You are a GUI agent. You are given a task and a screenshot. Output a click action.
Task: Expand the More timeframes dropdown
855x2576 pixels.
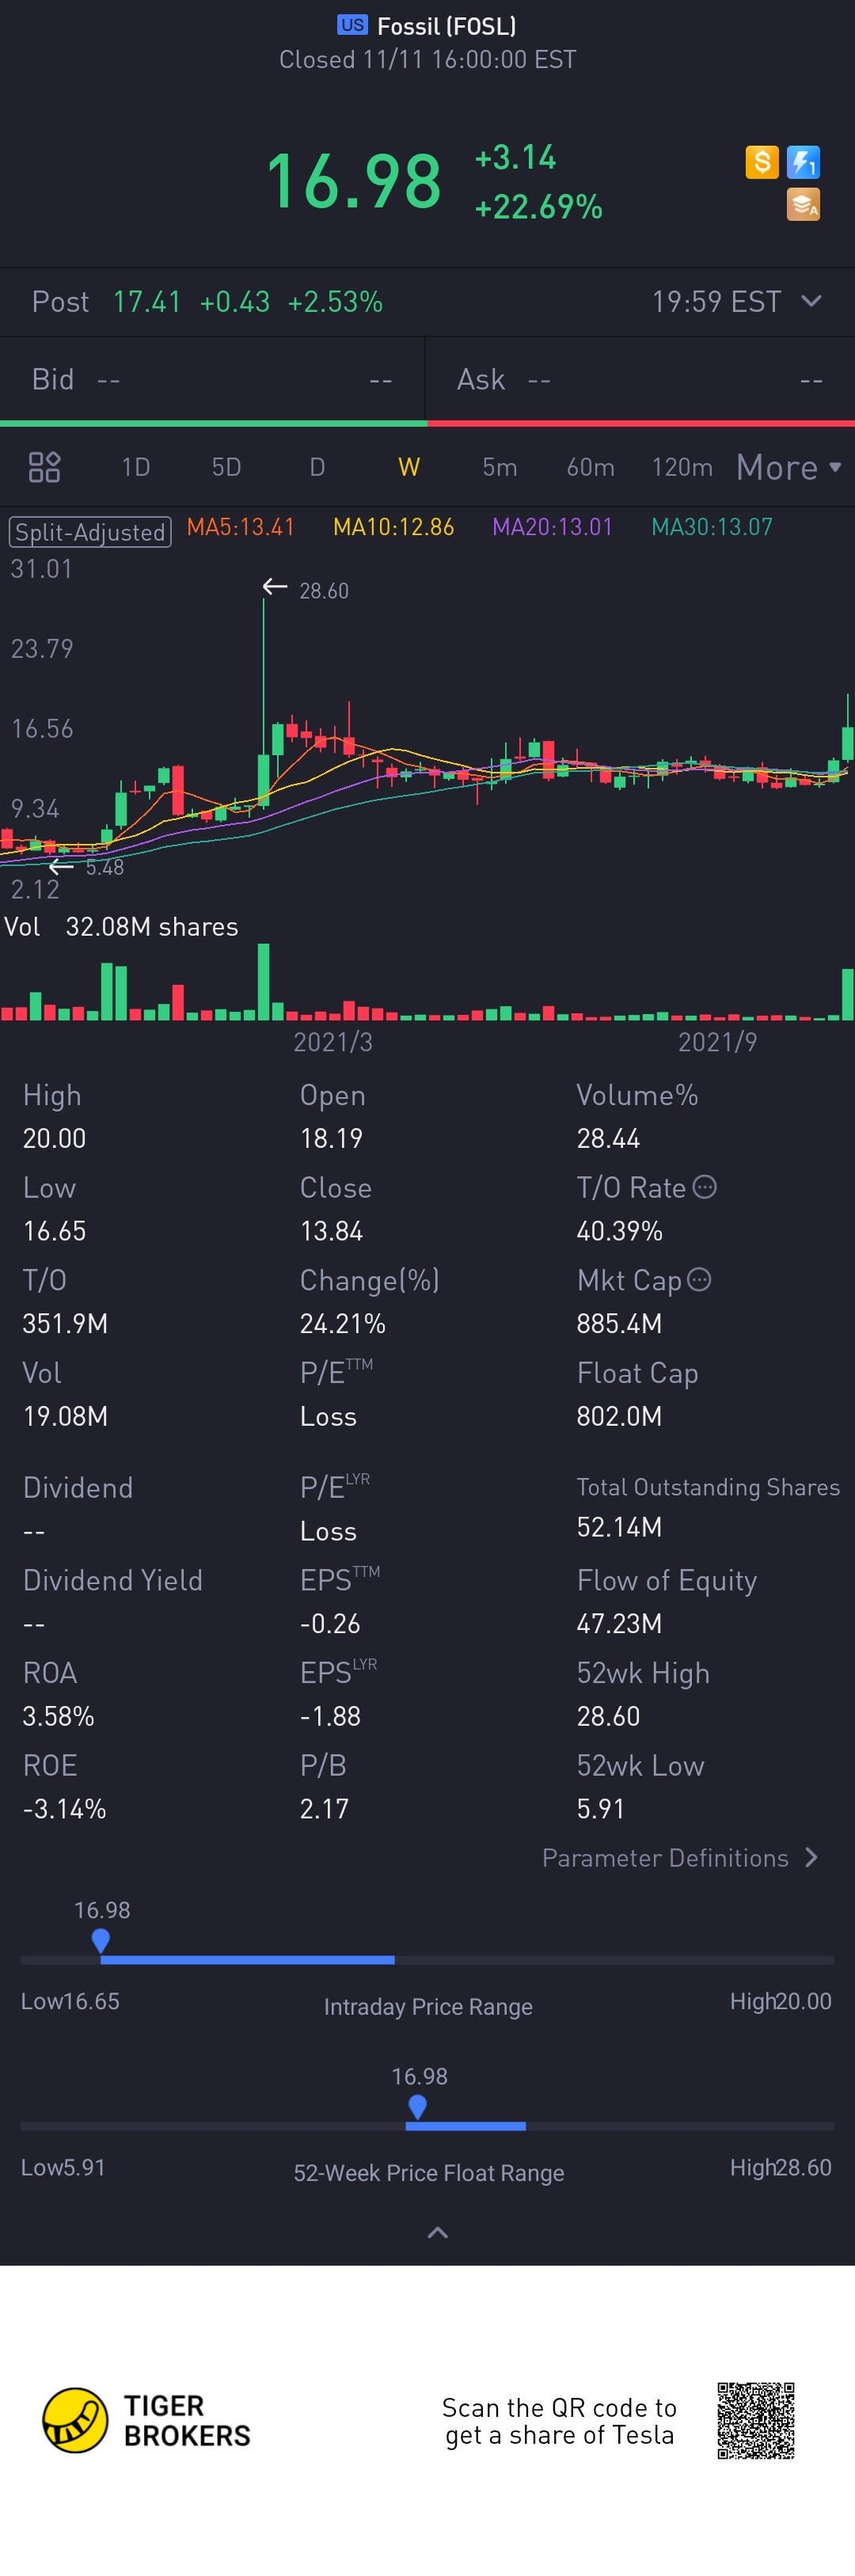[x=788, y=467]
